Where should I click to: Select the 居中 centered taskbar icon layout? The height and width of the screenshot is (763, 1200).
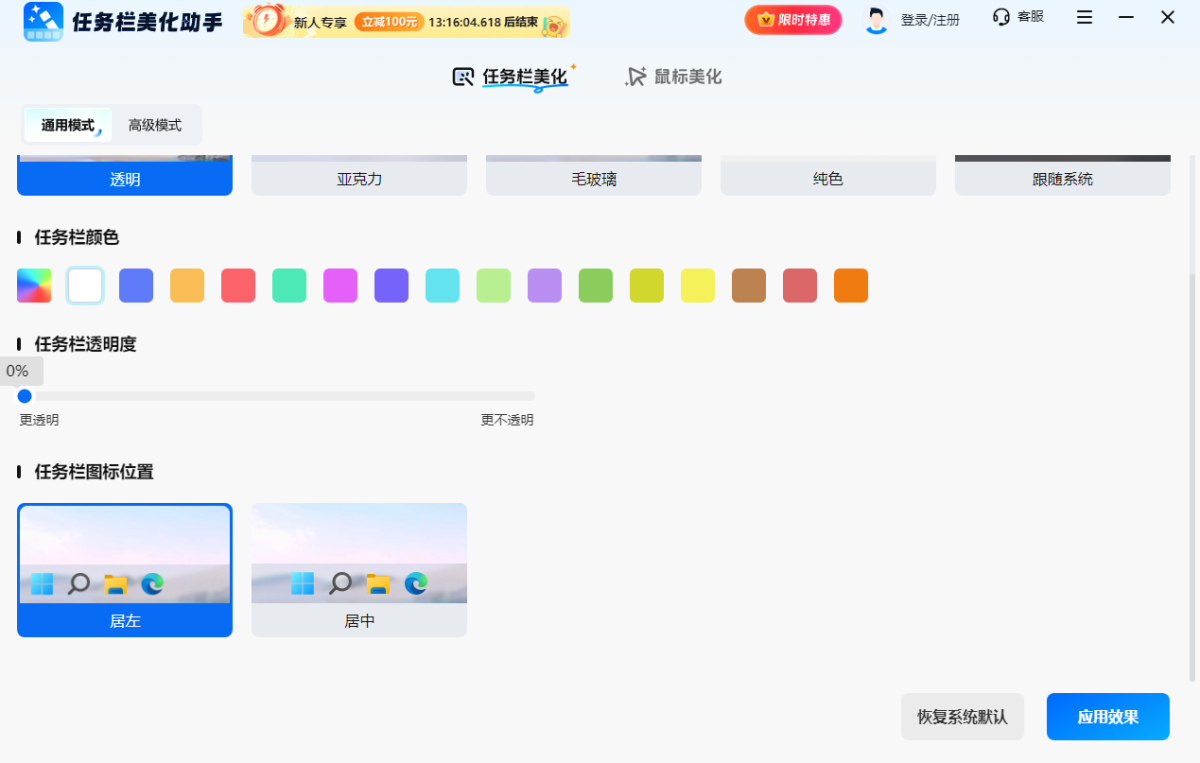click(359, 570)
